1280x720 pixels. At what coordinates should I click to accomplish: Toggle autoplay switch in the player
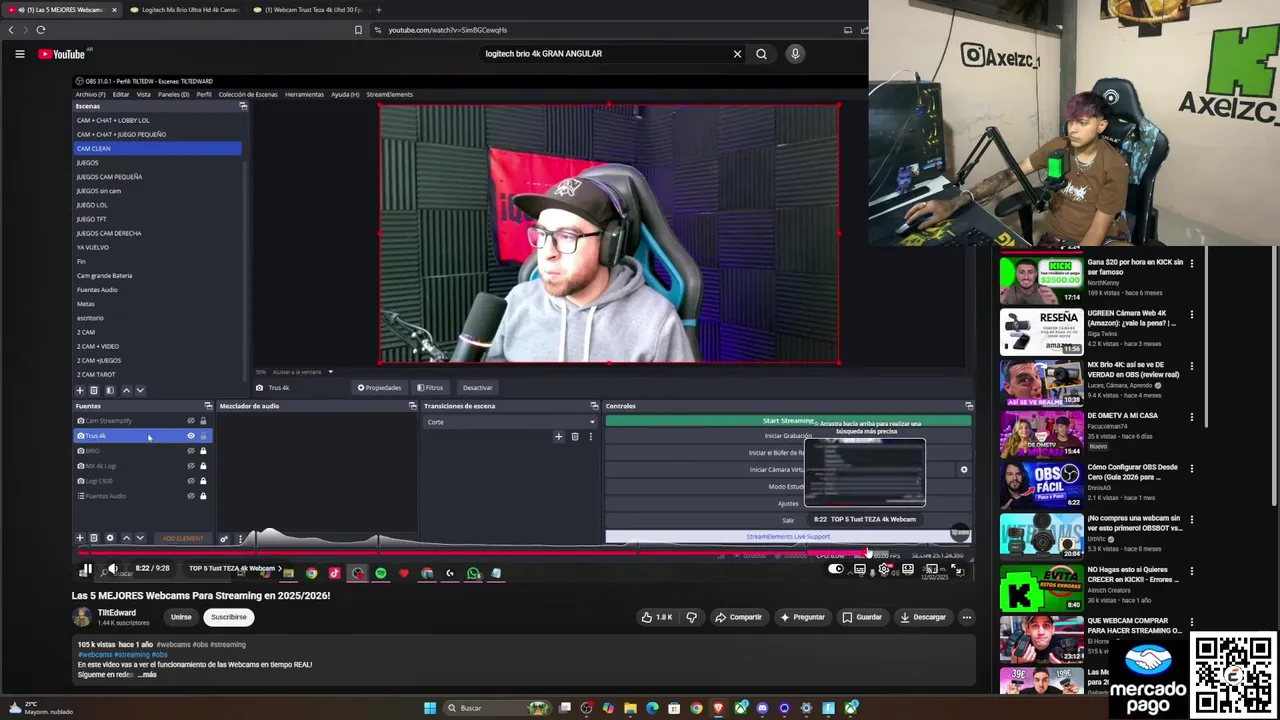836,569
